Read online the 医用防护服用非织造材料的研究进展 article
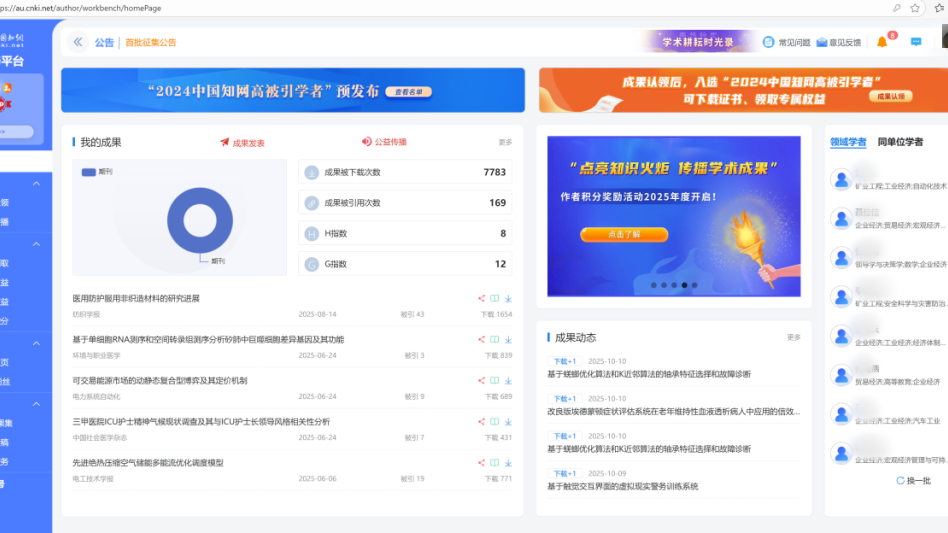 tap(495, 298)
